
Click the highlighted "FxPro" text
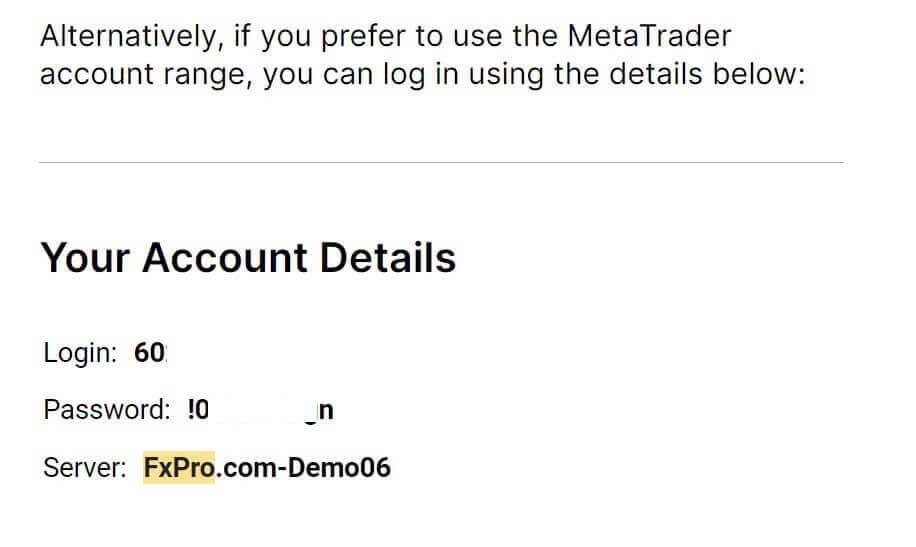(180, 467)
